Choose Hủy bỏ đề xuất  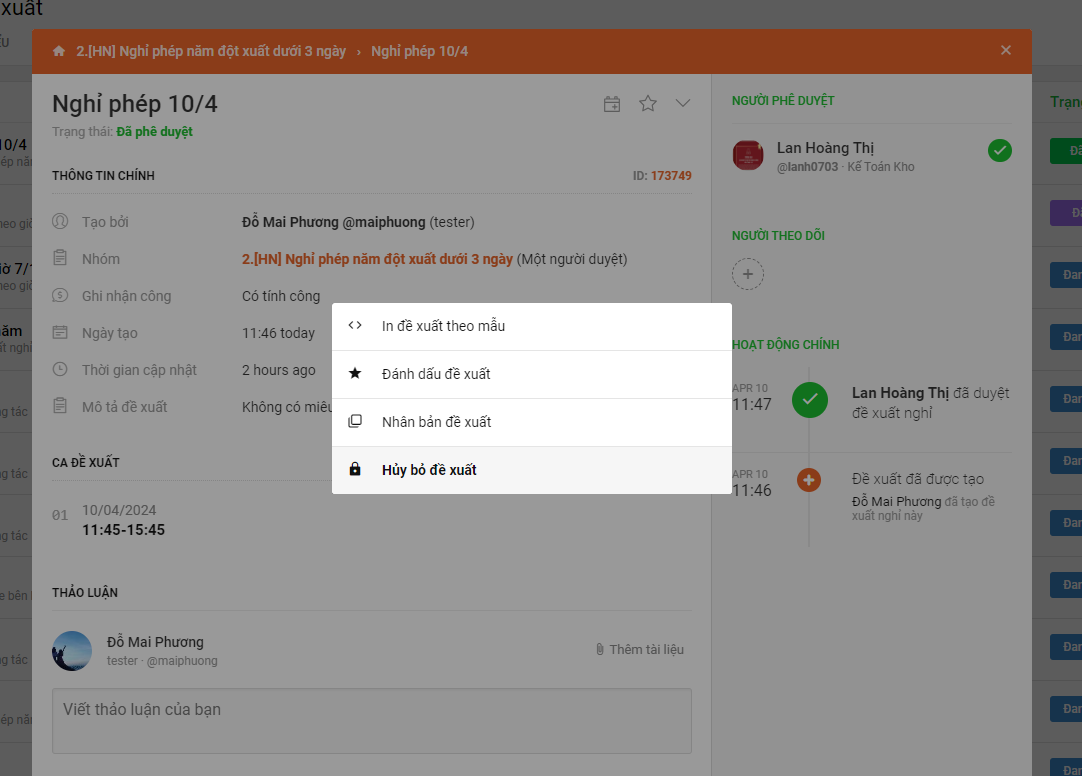tap(531, 470)
